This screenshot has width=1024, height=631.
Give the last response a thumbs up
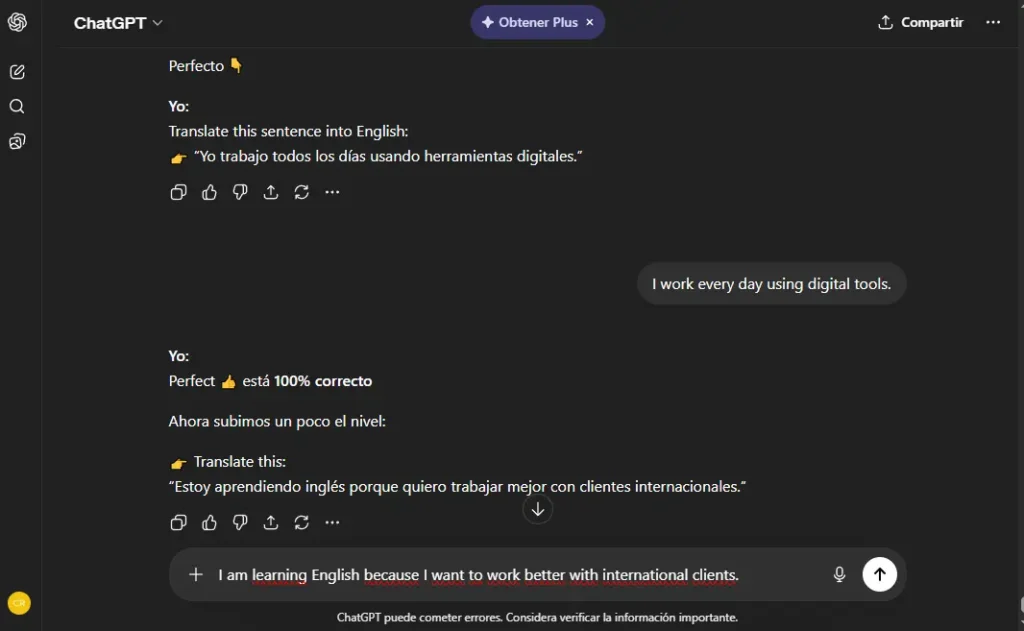tap(209, 522)
